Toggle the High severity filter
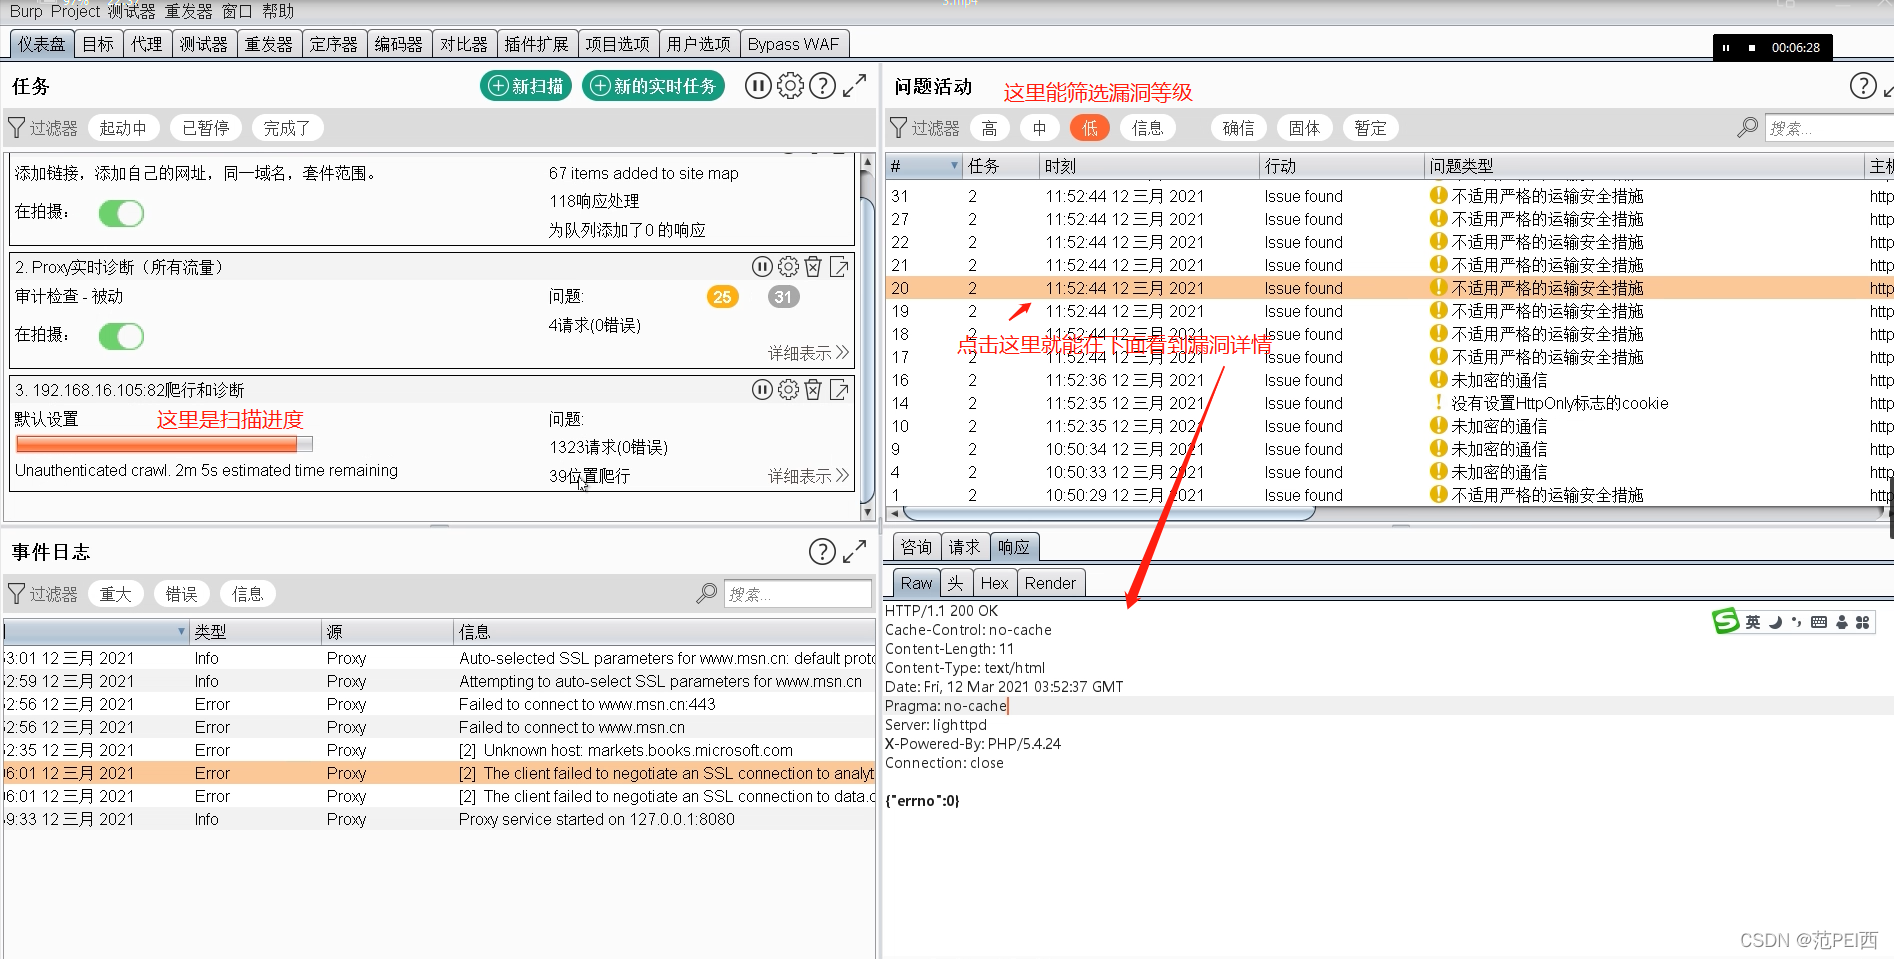The image size is (1894, 959). tap(989, 128)
